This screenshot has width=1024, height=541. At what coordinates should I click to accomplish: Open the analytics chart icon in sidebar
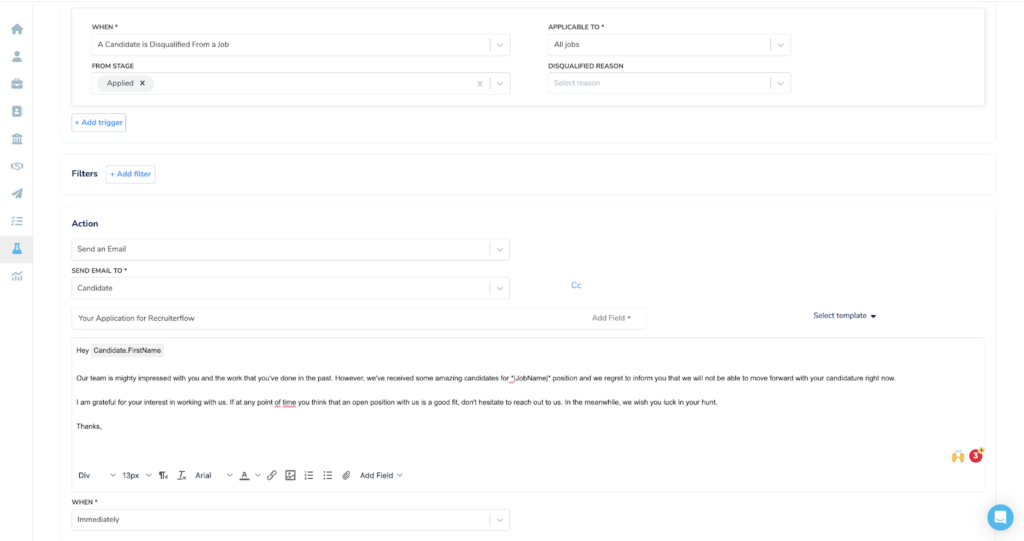pos(17,276)
